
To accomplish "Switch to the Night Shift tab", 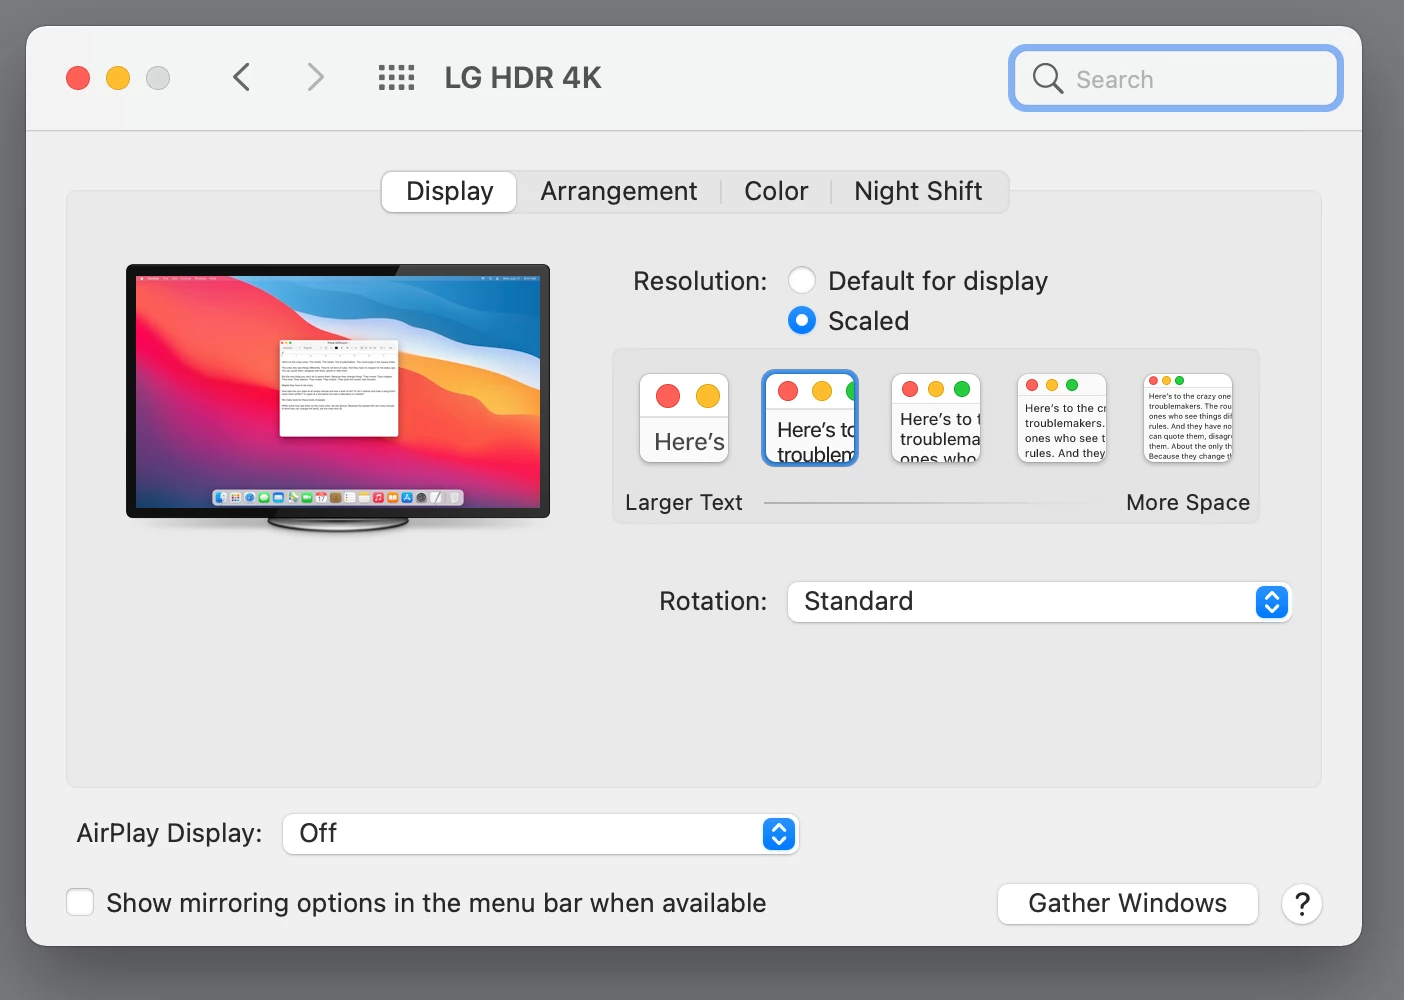I will 918,191.
